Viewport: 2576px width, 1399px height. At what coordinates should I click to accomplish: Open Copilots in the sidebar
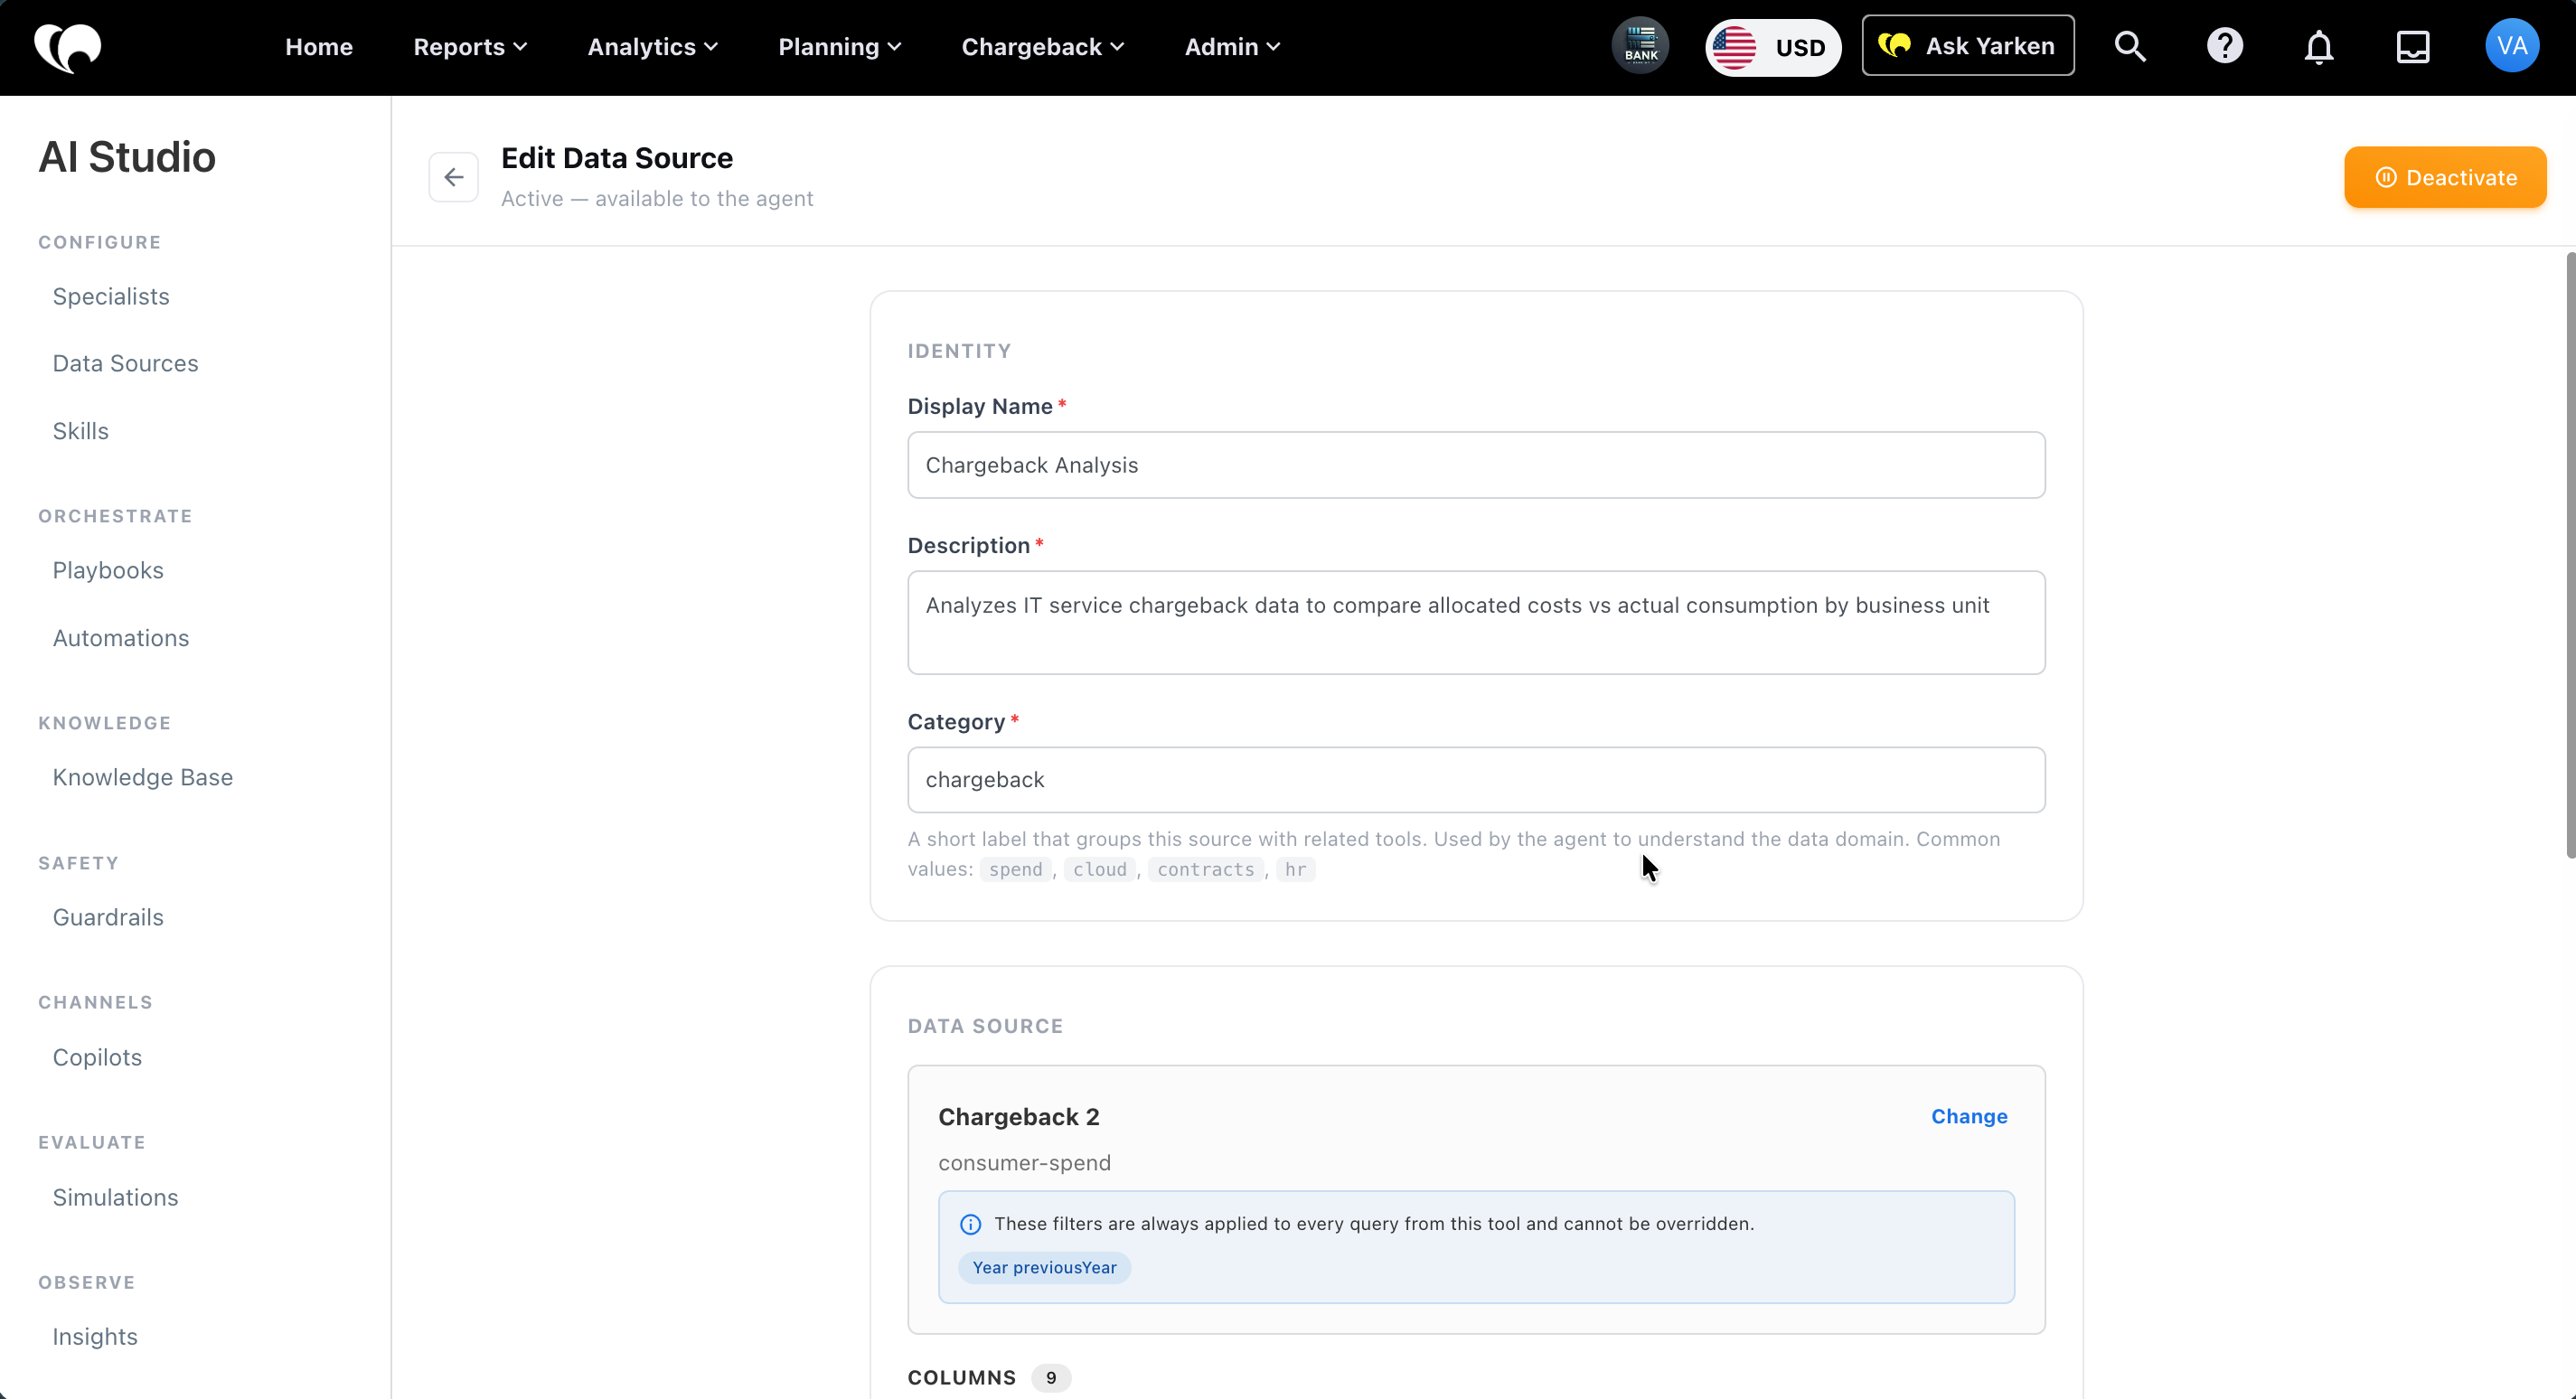click(97, 1058)
